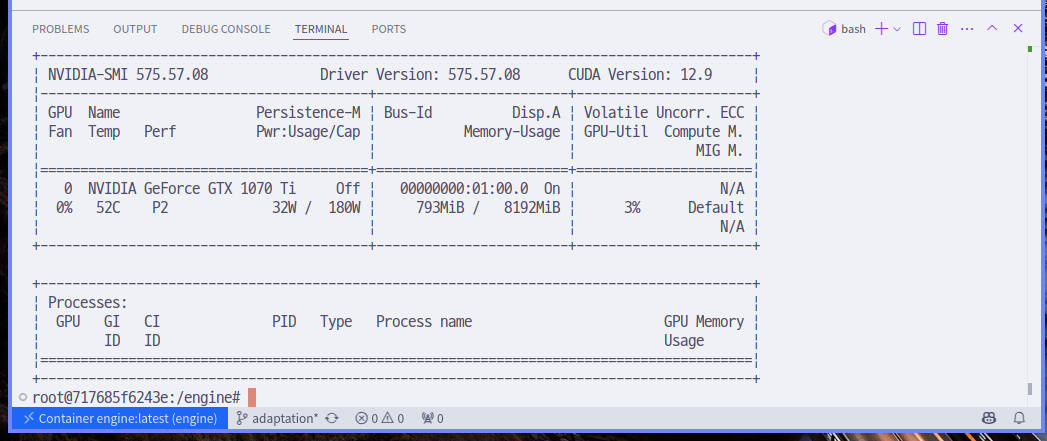The height and width of the screenshot is (441, 1047).
Task: Select the TERMINAL tab
Action: (x=321, y=29)
